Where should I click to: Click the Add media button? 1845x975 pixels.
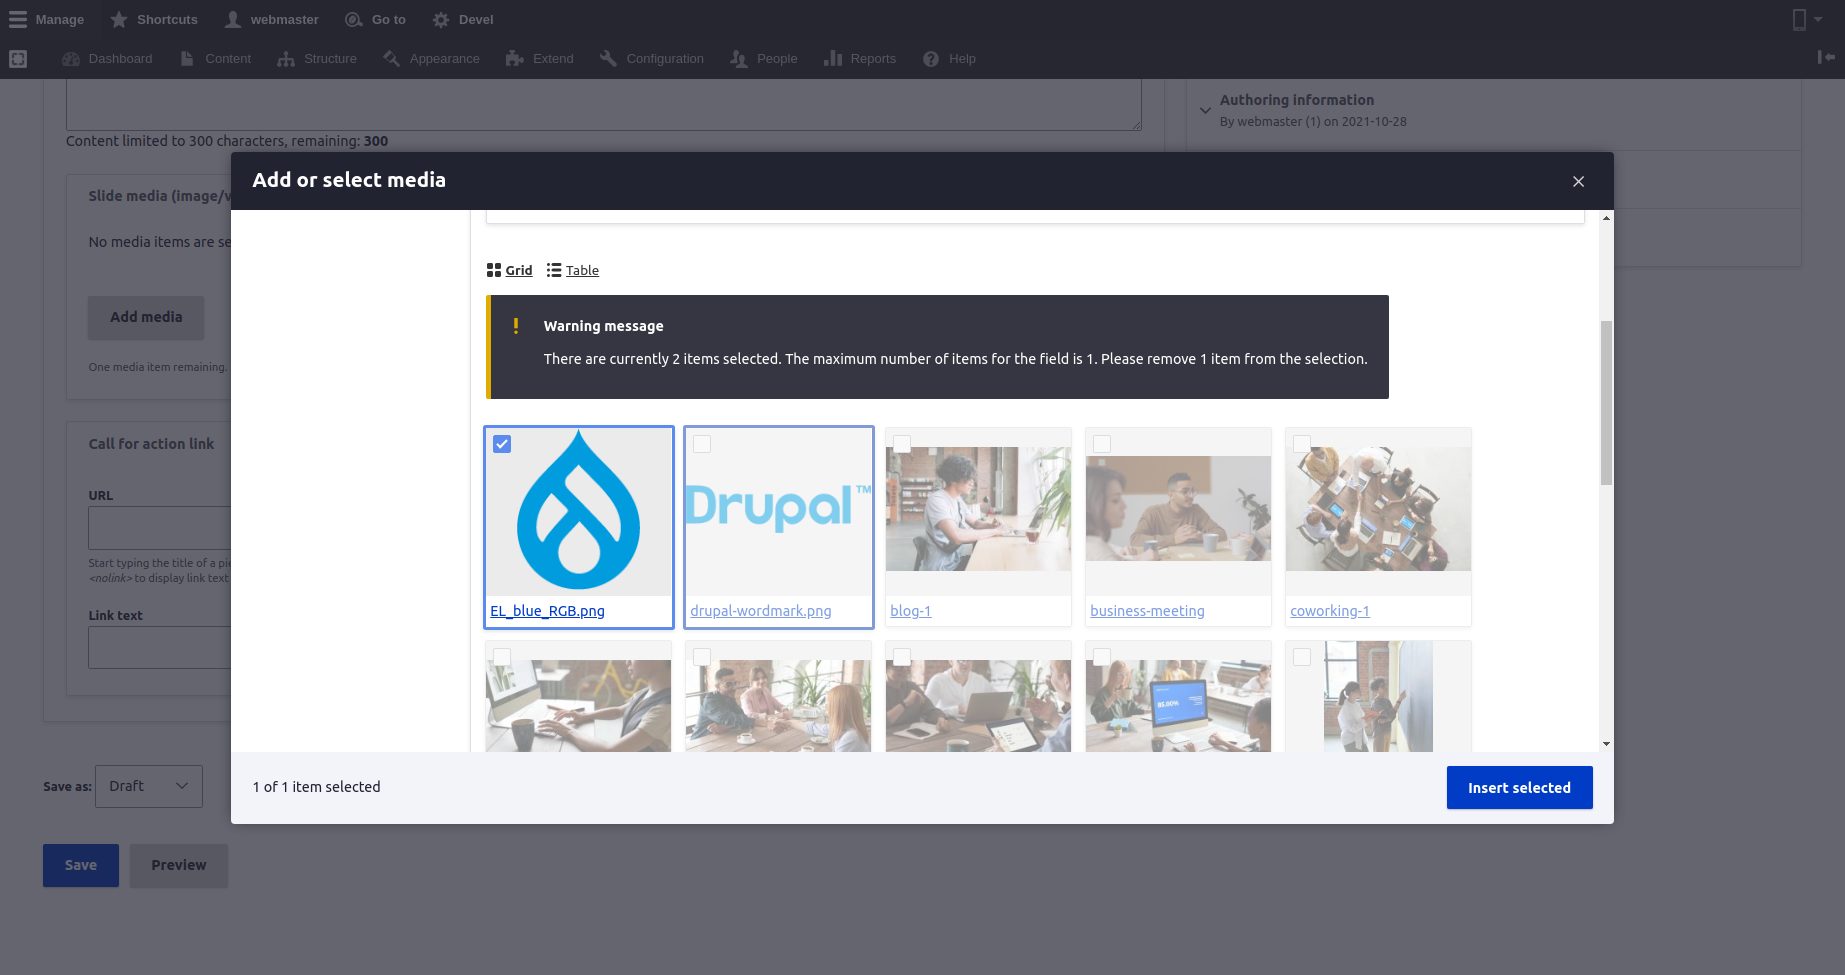coord(146,317)
